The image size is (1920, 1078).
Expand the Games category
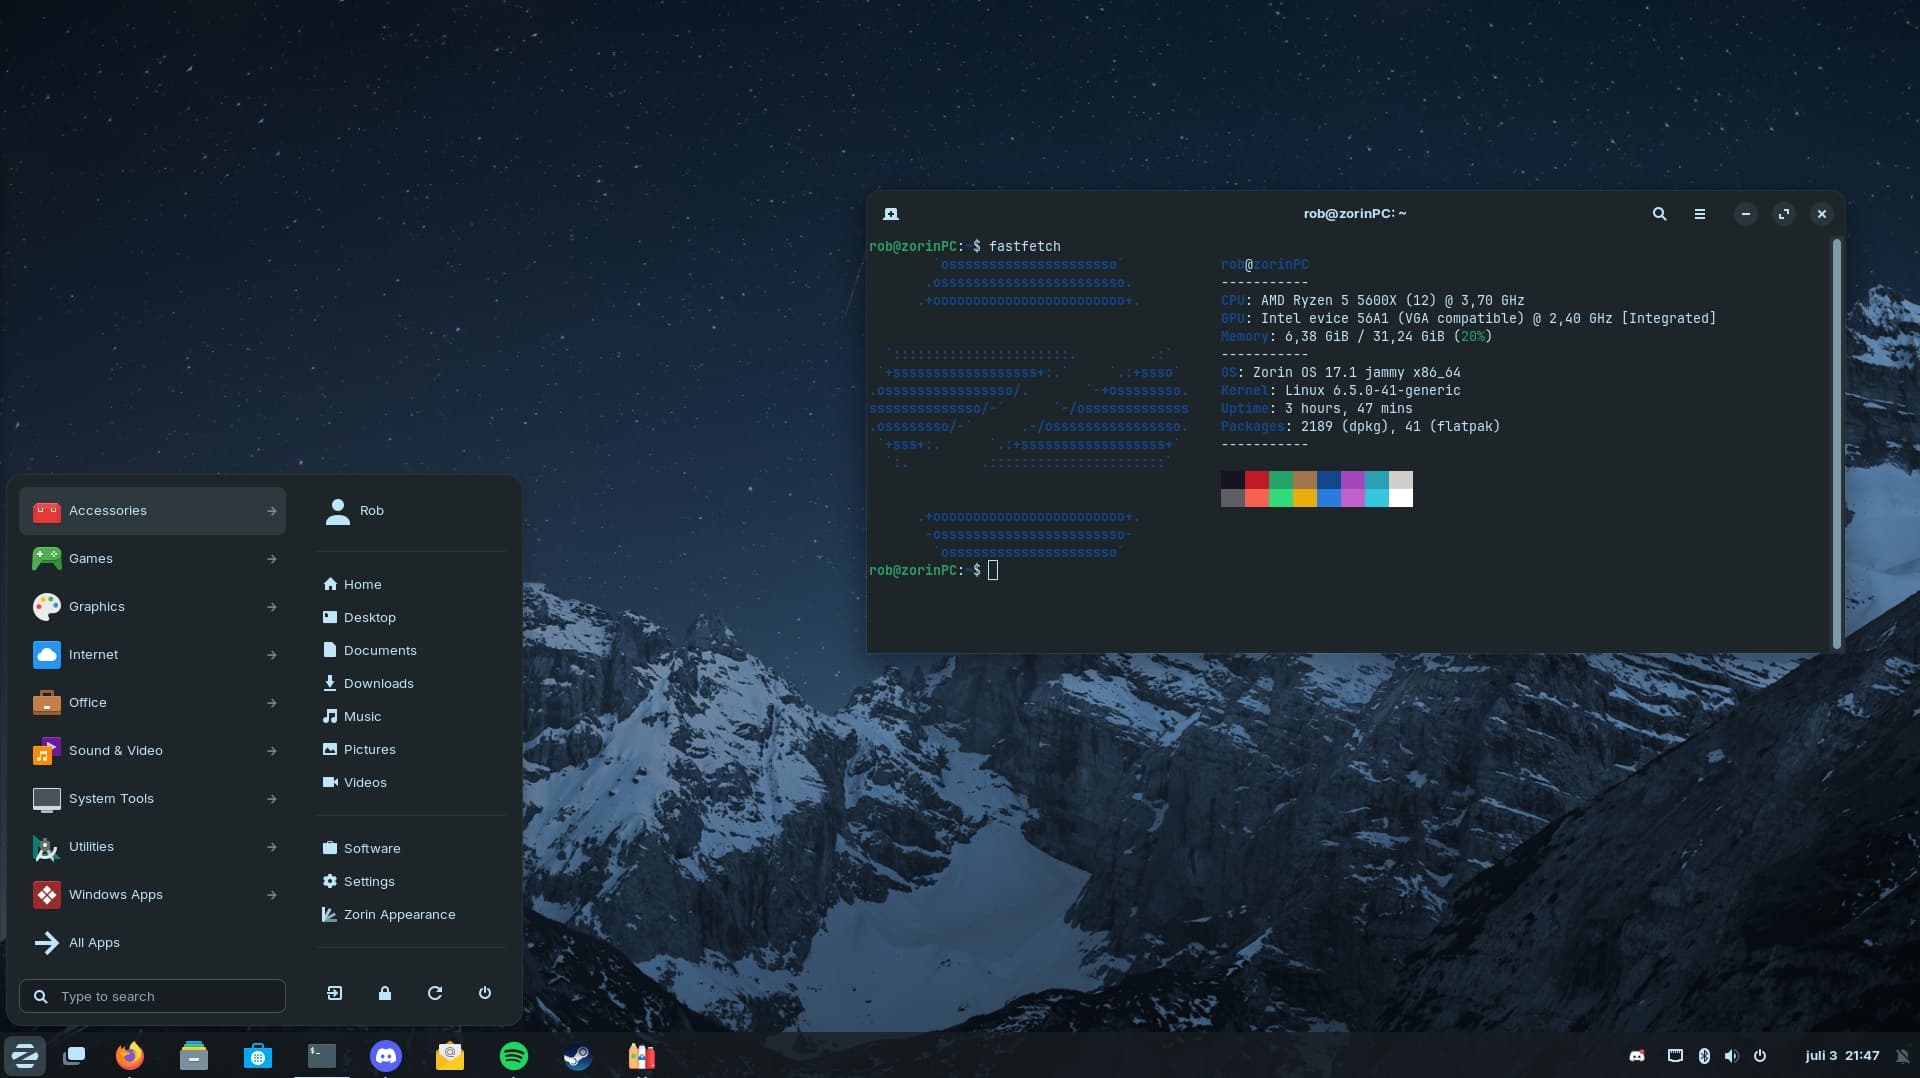point(152,559)
